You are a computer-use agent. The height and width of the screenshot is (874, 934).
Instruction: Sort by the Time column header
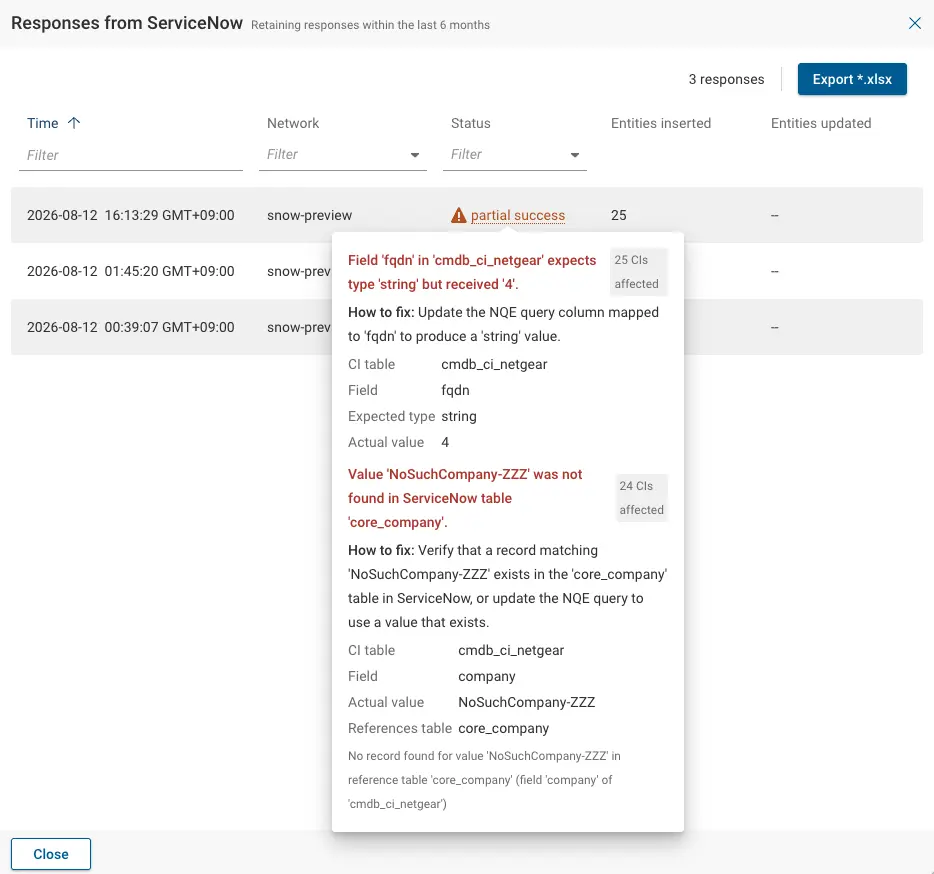click(x=43, y=123)
